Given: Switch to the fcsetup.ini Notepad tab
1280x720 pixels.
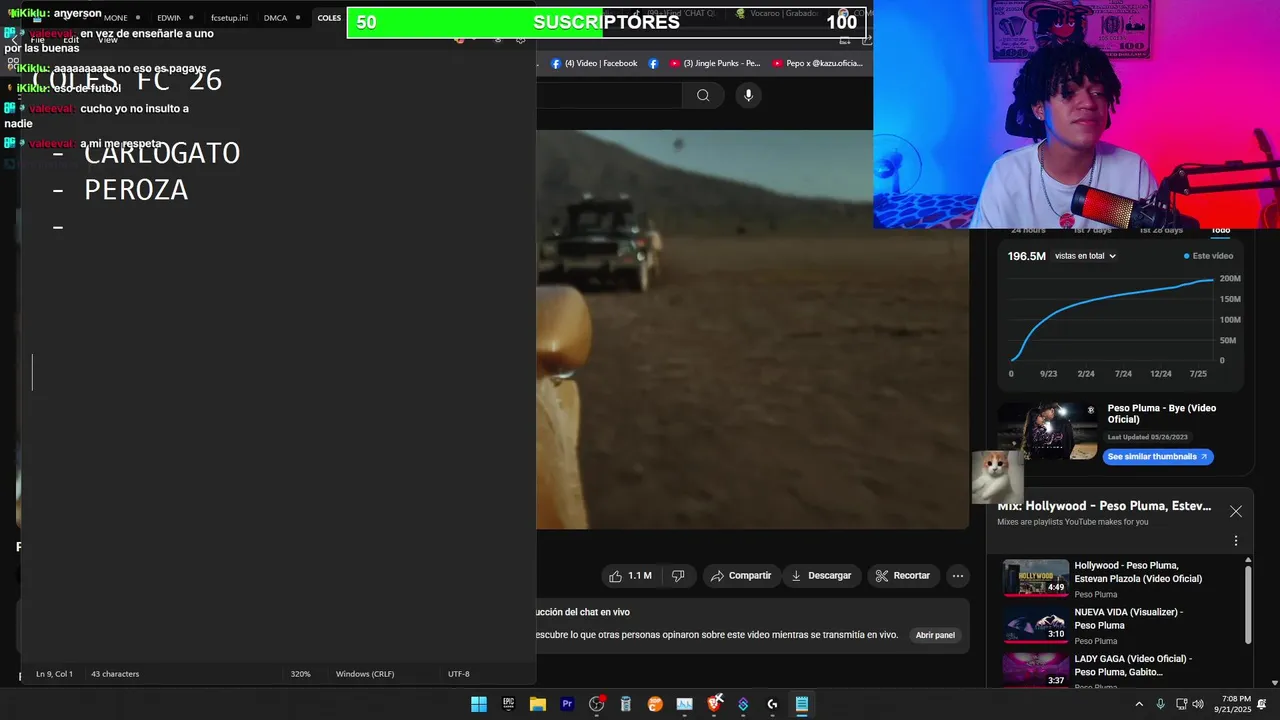Looking at the screenshot, I should (229, 18).
